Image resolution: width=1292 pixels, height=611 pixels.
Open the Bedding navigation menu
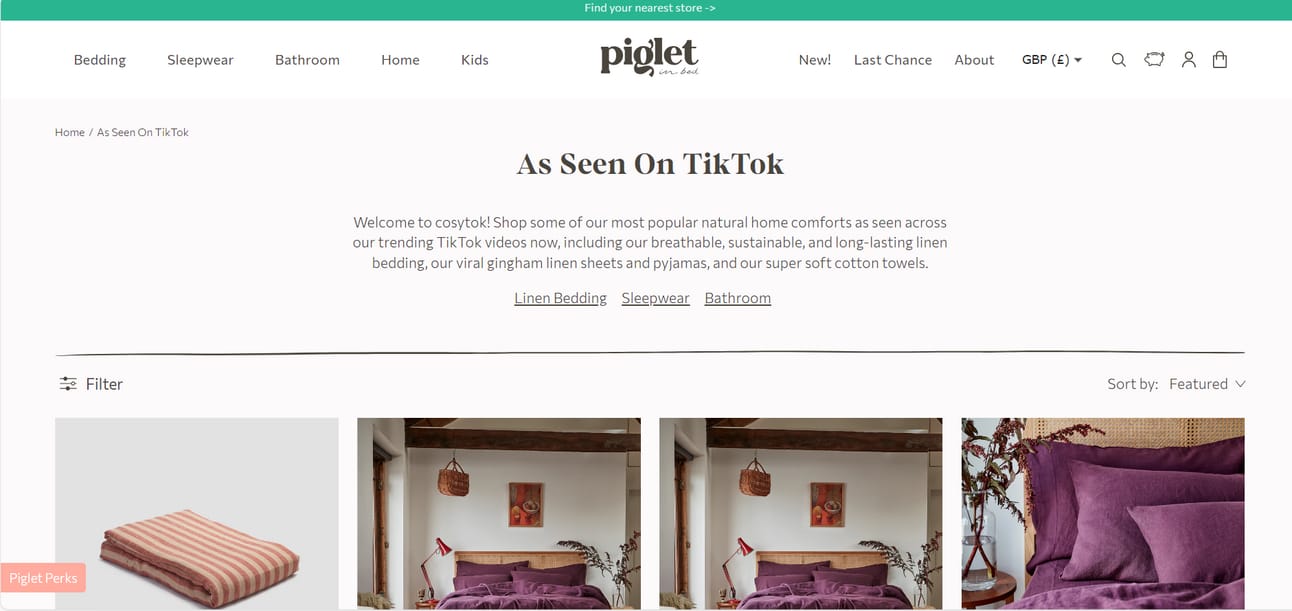[x=100, y=60]
